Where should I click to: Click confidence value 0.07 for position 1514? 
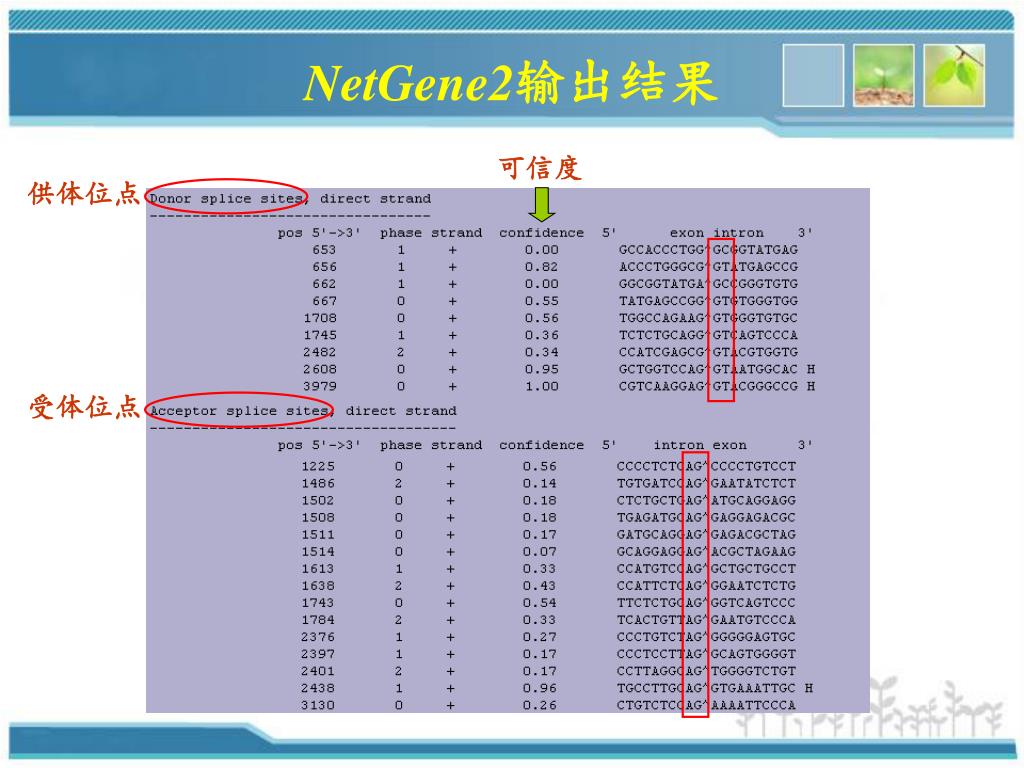pos(539,551)
